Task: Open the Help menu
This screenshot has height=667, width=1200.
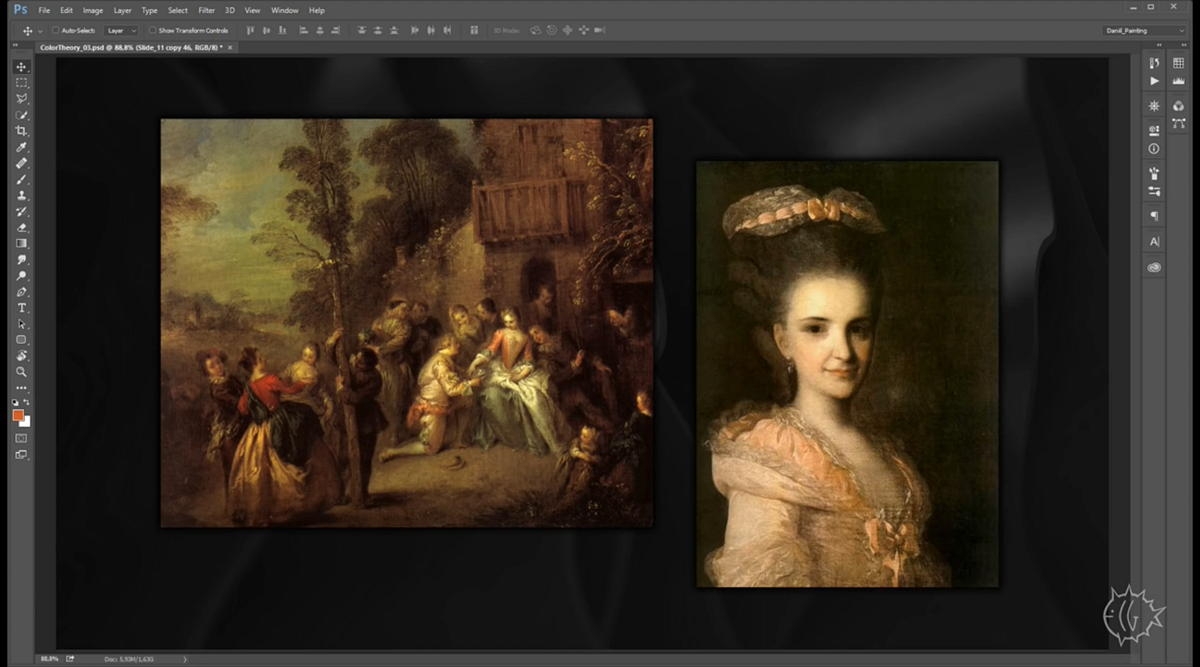Action: (316, 10)
